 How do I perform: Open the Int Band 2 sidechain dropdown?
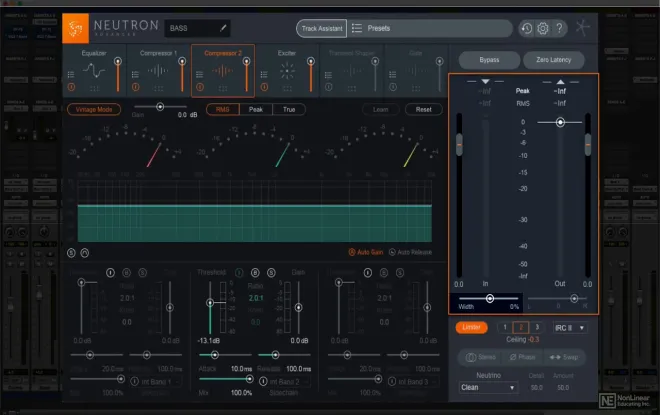click(x=289, y=382)
